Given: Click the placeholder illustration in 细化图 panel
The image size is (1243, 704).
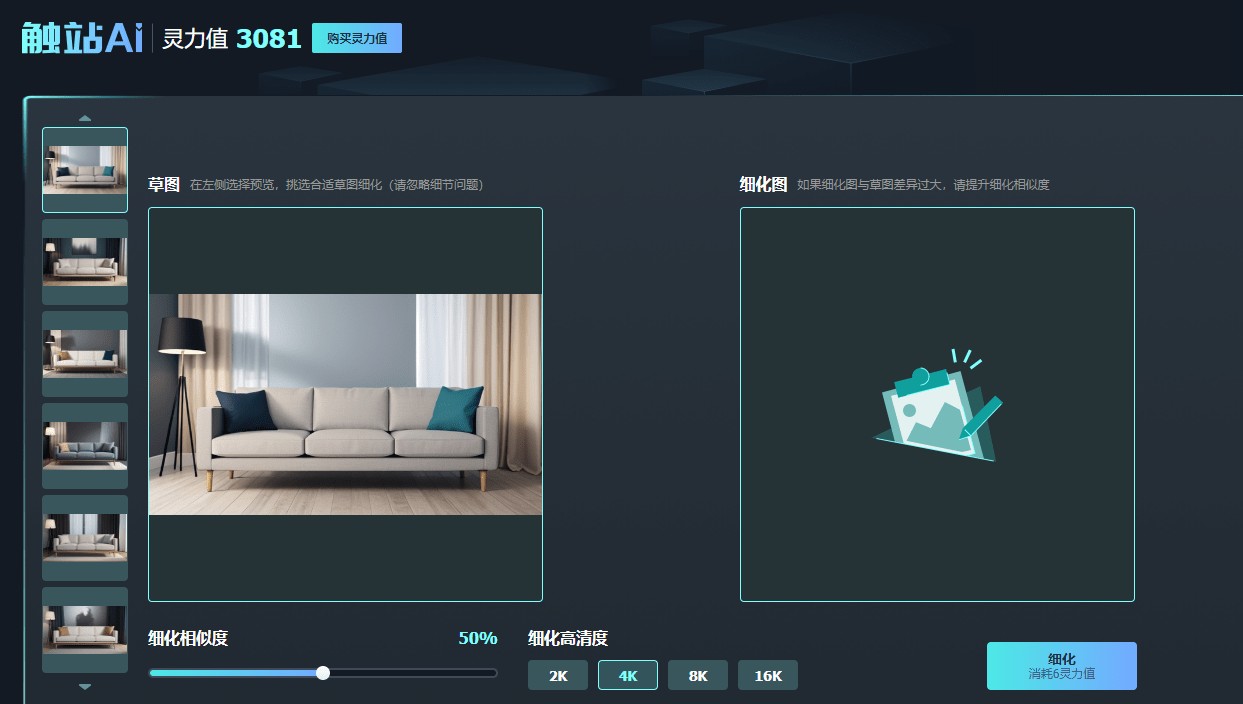Looking at the screenshot, I should [x=938, y=405].
